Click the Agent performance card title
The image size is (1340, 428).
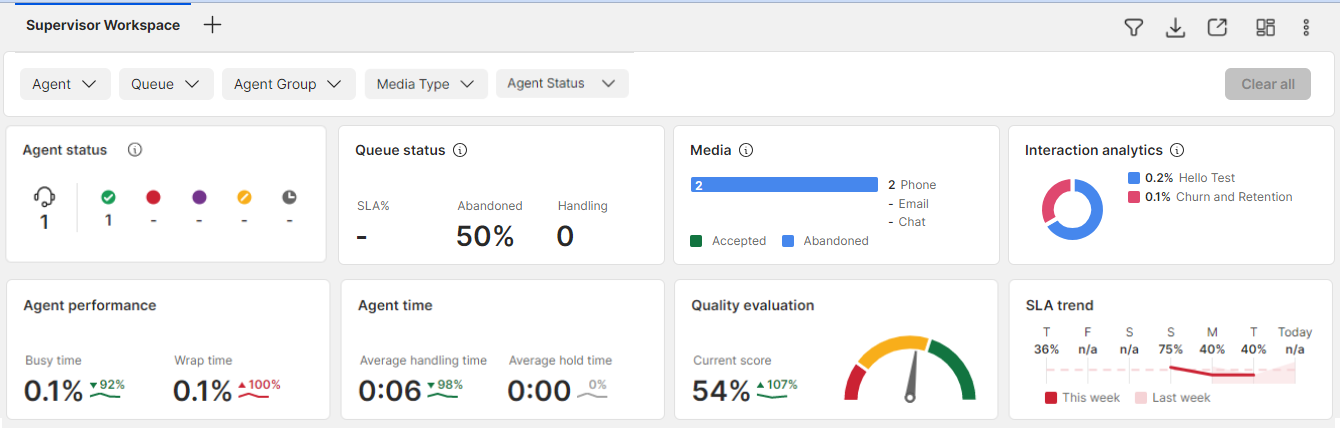pyautogui.click(x=90, y=305)
